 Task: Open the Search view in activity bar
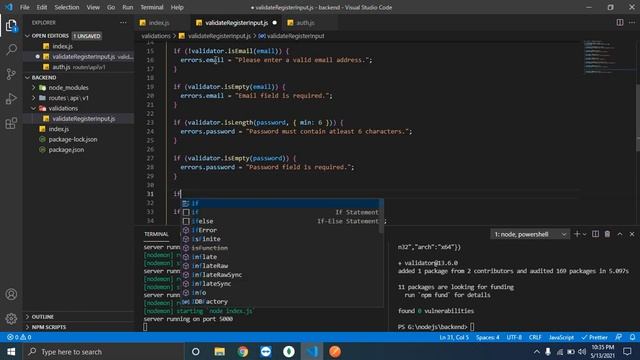pyautogui.click(x=11, y=50)
